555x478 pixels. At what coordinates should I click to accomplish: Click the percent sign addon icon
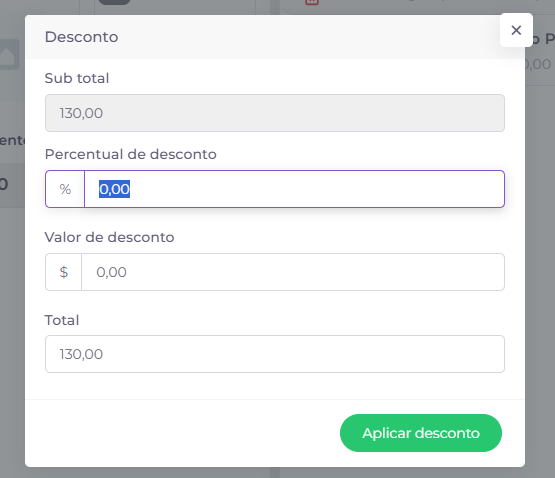pyautogui.click(x=65, y=189)
